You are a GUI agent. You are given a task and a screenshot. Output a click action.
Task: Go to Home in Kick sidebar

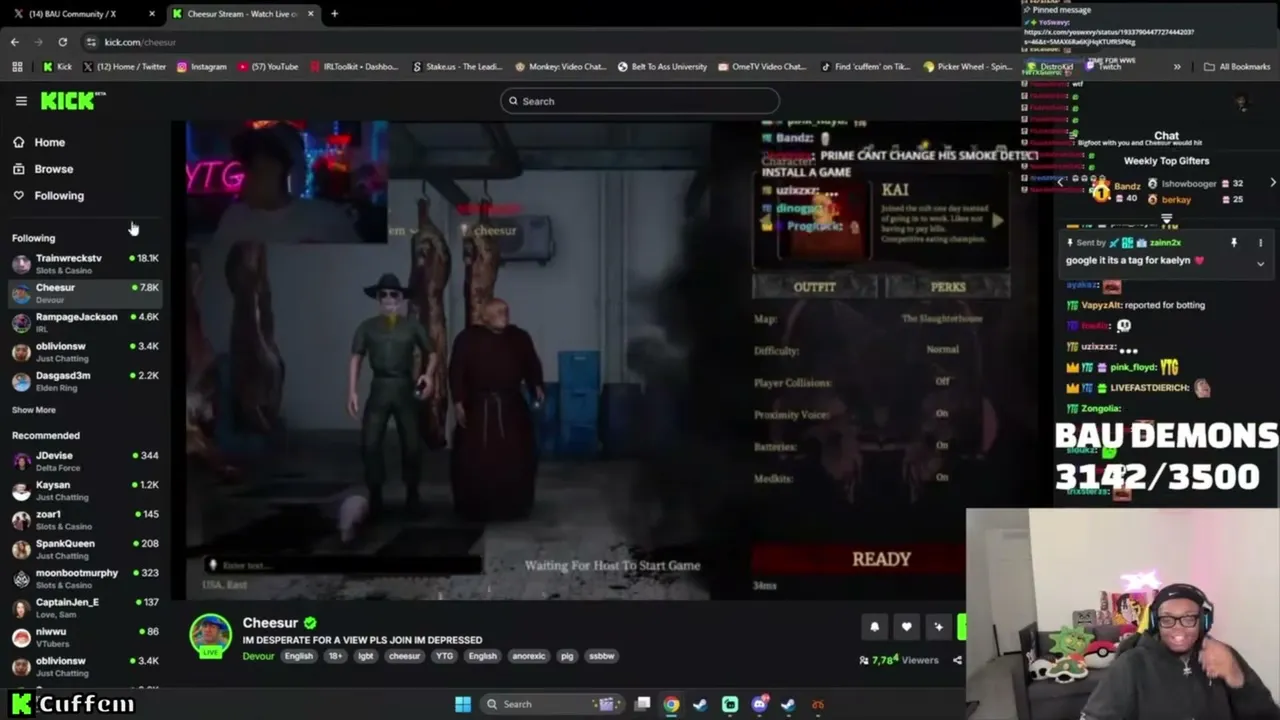pos(39,142)
